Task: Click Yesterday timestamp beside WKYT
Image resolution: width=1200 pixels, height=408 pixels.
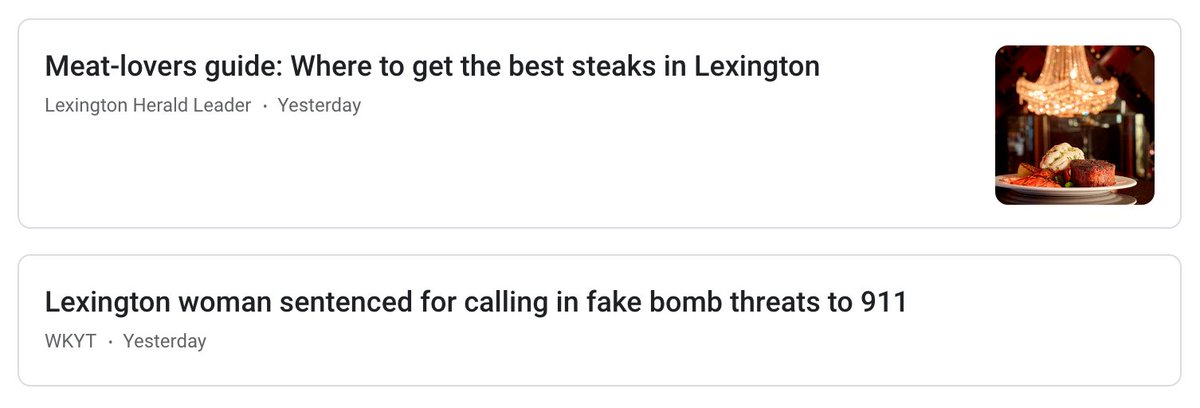Action: [164, 341]
